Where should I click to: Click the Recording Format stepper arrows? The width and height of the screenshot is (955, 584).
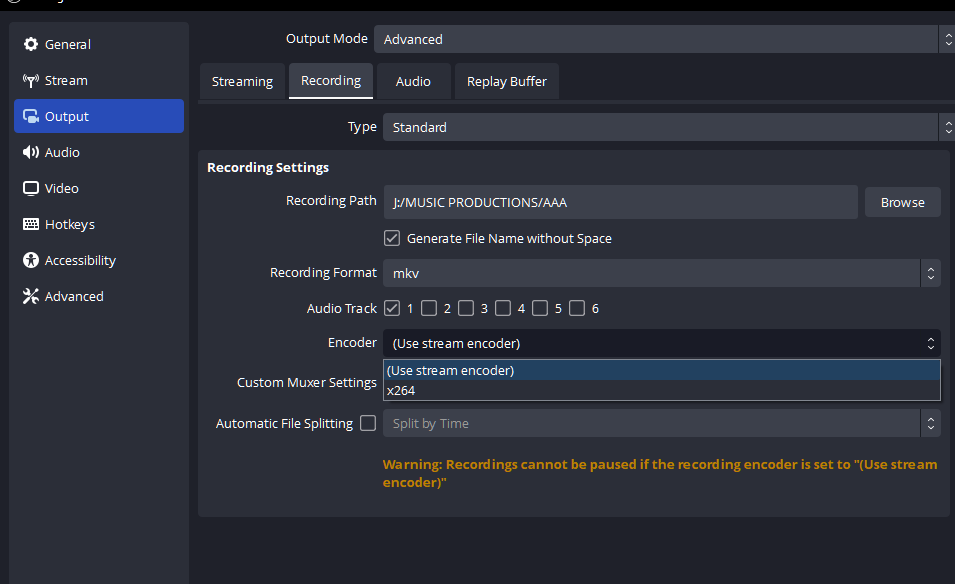931,272
